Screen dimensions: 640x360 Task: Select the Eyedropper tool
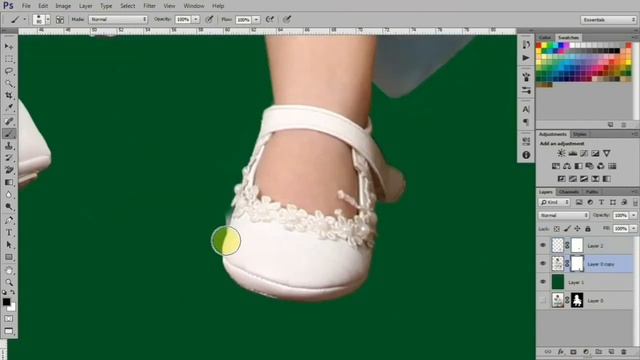(9, 108)
